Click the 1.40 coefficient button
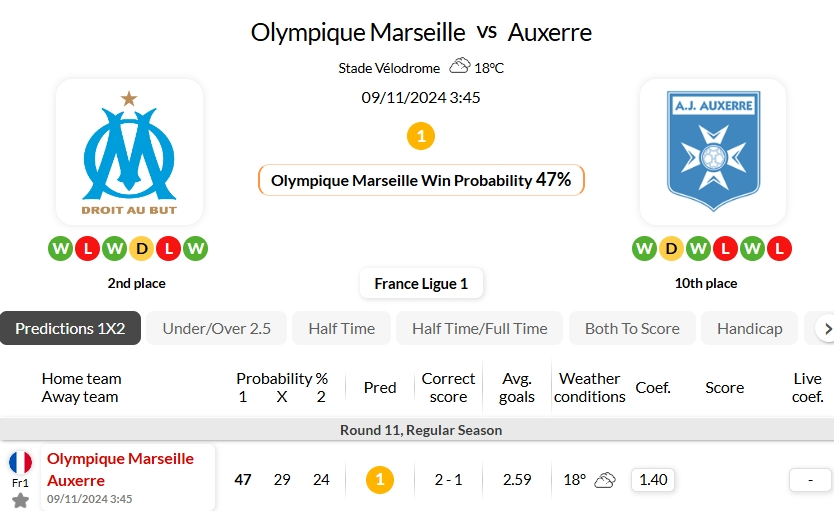Image resolution: width=834 pixels, height=511 pixels. click(653, 480)
